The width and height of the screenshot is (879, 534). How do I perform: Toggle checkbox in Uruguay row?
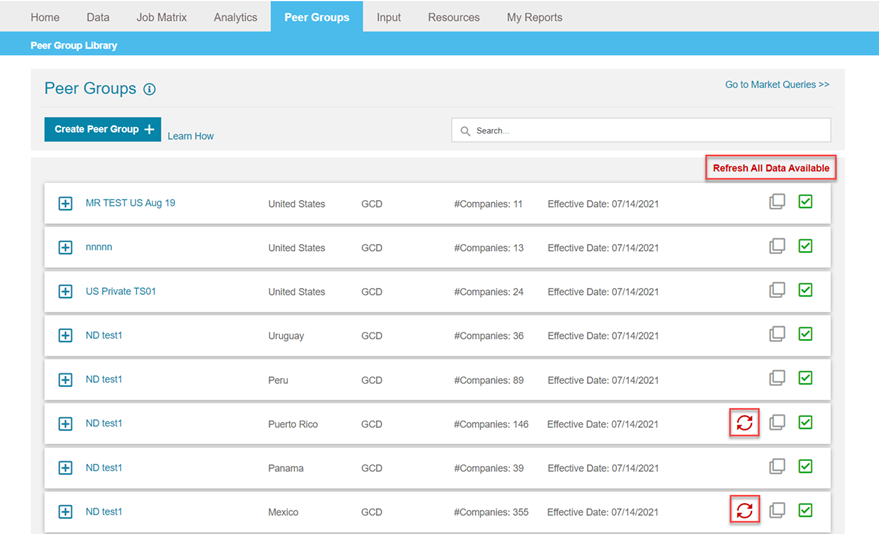[806, 334]
